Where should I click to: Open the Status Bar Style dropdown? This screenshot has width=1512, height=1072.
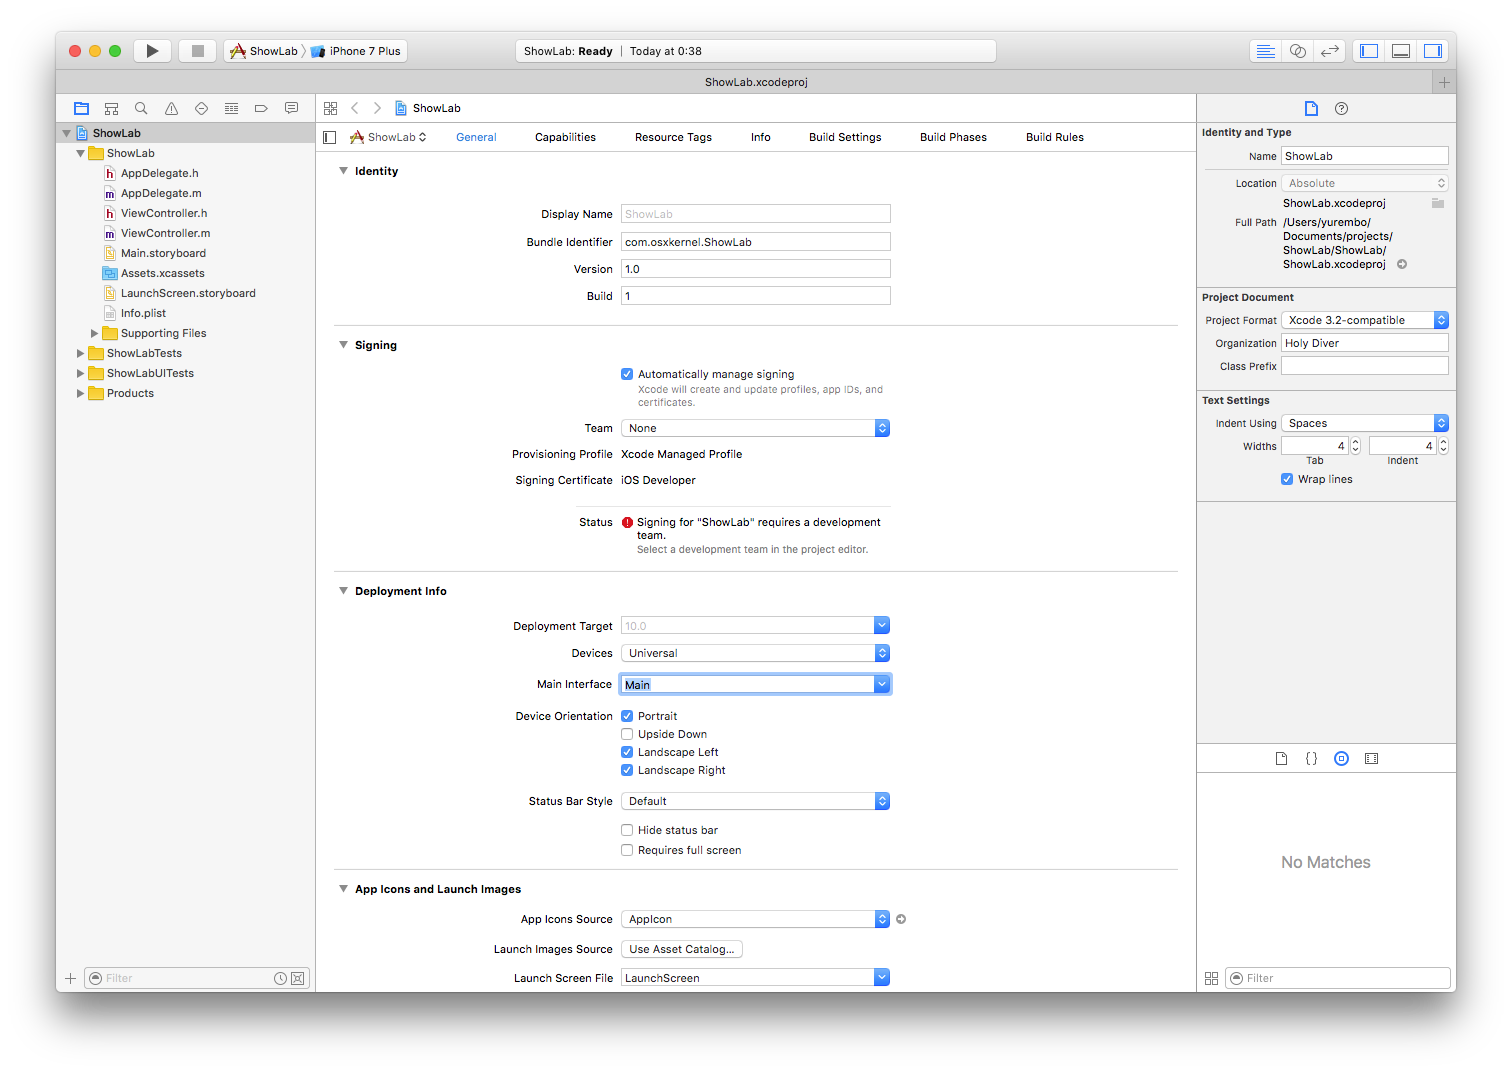tap(755, 801)
